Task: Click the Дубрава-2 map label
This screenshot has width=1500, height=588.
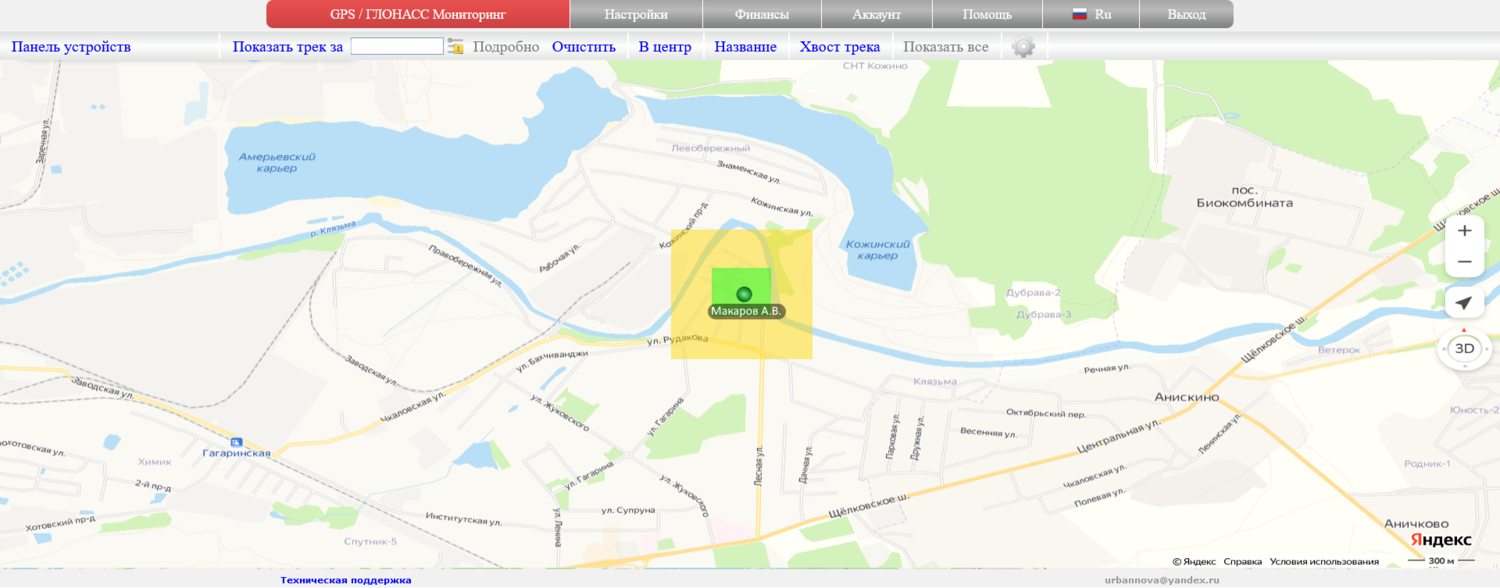Action: (1034, 293)
